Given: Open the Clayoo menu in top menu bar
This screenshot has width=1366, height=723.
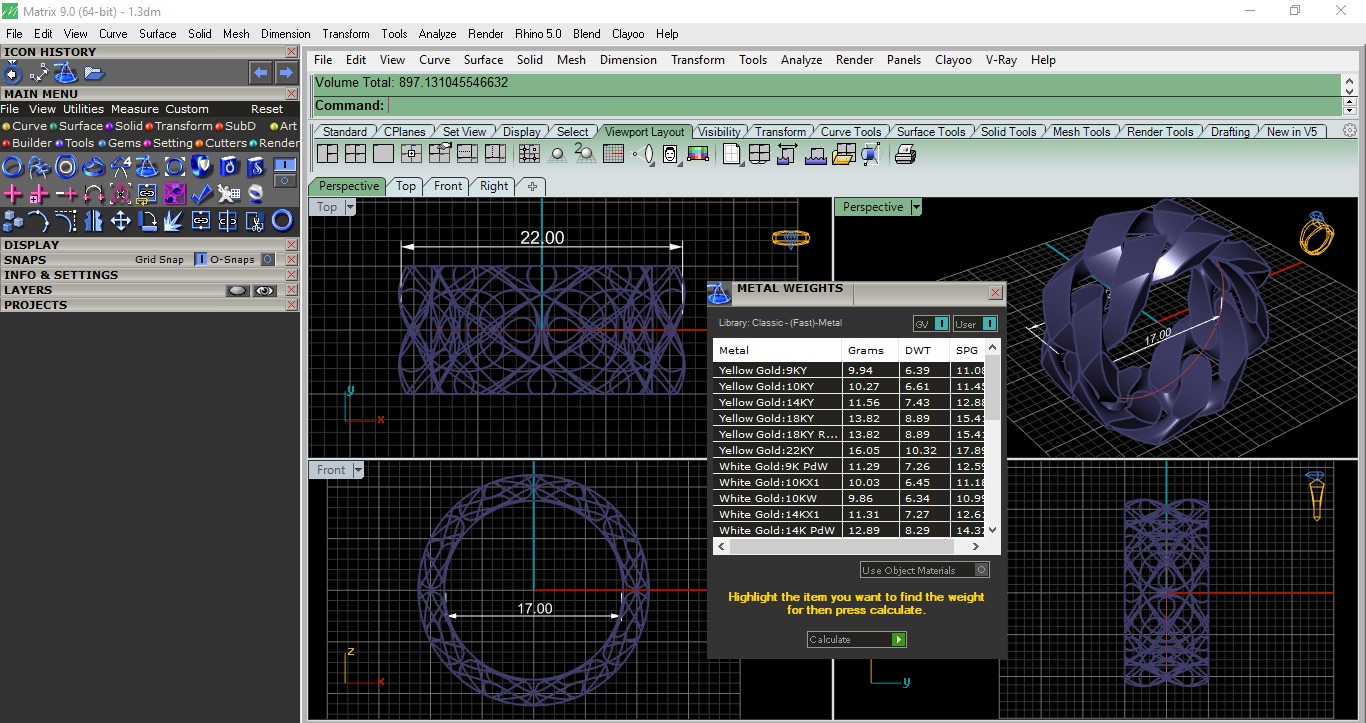Looking at the screenshot, I should tap(953, 60).
